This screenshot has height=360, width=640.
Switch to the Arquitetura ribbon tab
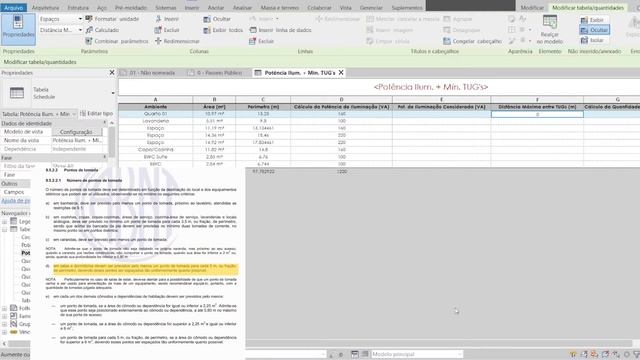[x=45, y=8]
